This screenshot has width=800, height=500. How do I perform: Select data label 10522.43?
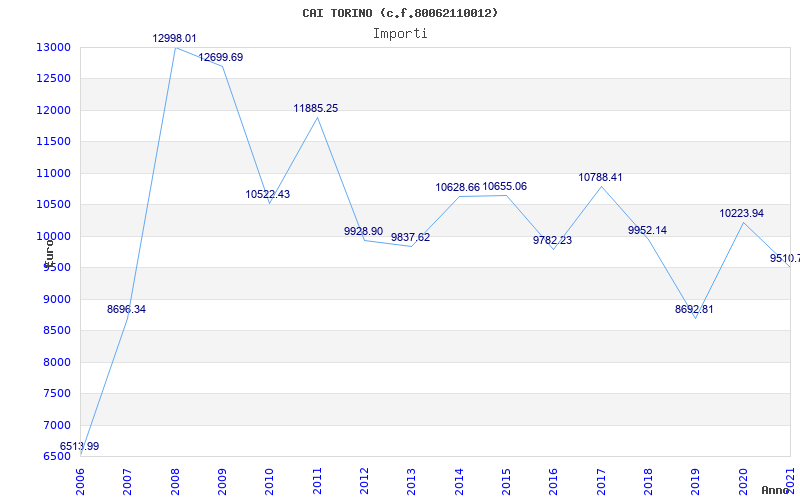(268, 194)
